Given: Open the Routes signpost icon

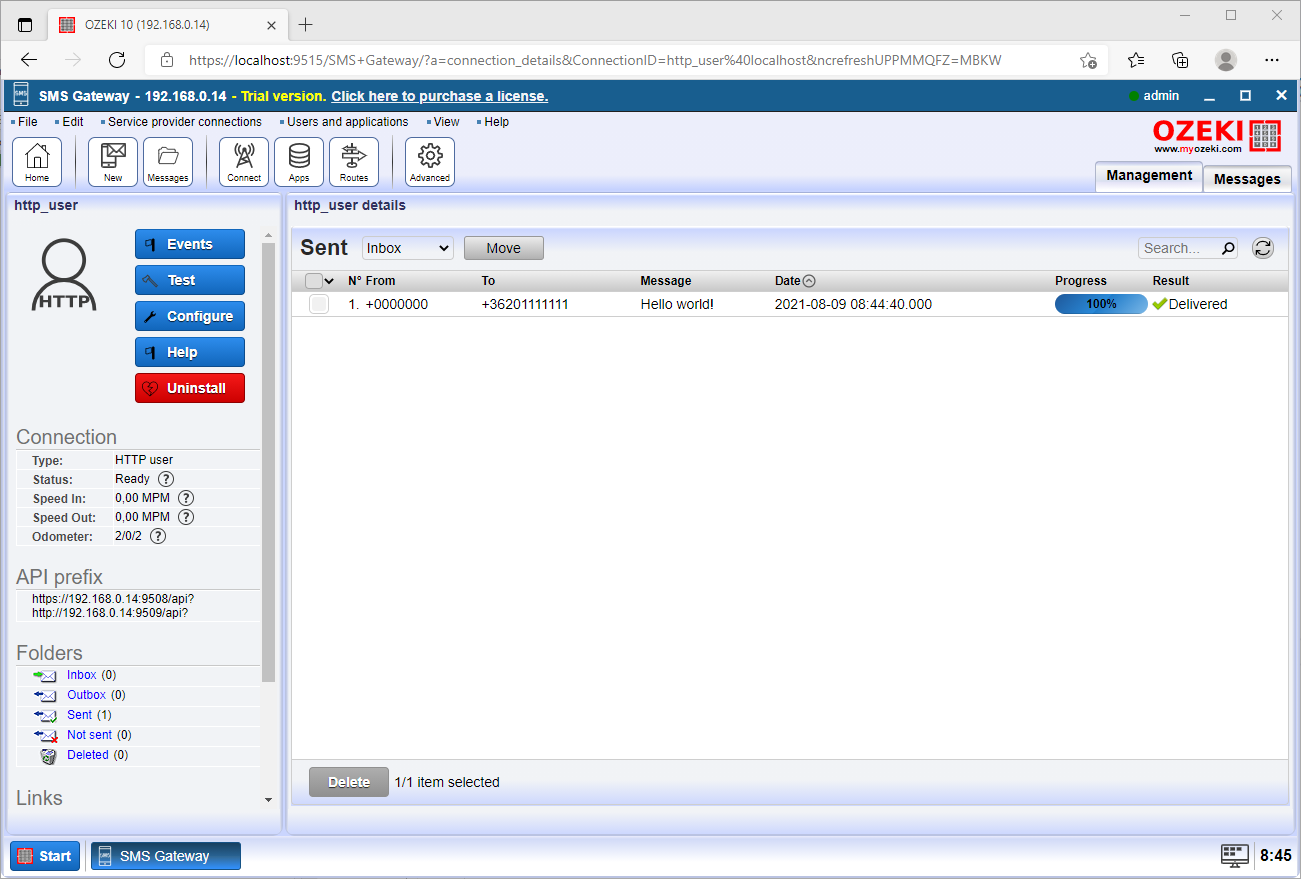Looking at the screenshot, I should pyautogui.click(x=354, y=162).
